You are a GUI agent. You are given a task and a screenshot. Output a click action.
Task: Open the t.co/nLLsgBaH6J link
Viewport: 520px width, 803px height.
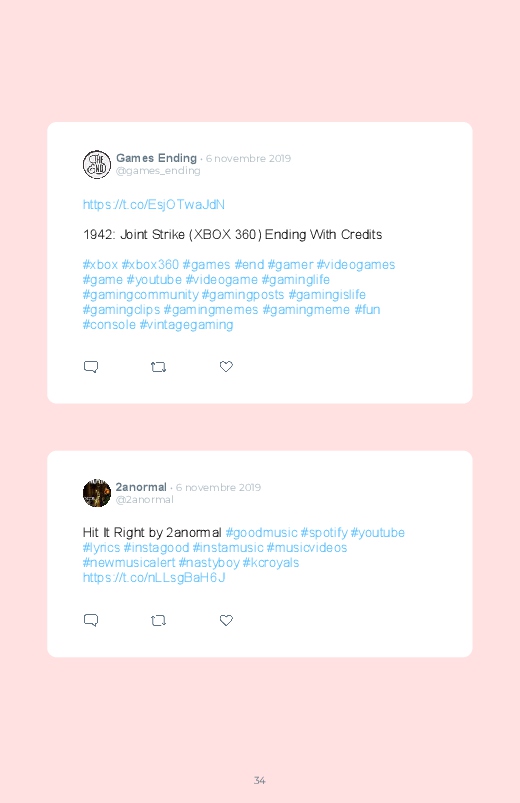154,578
